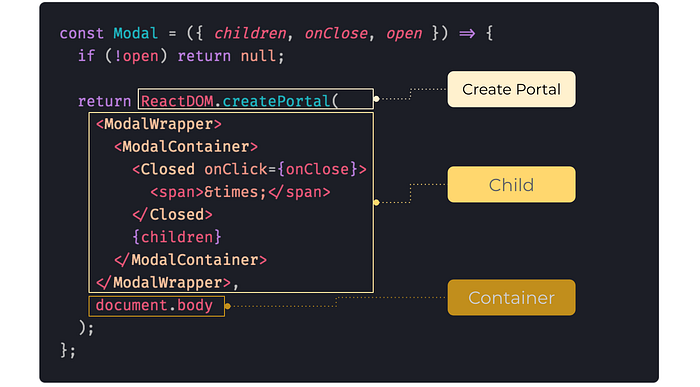
Task: Click the yellow connector dot beside Child block
Action: 376,202
